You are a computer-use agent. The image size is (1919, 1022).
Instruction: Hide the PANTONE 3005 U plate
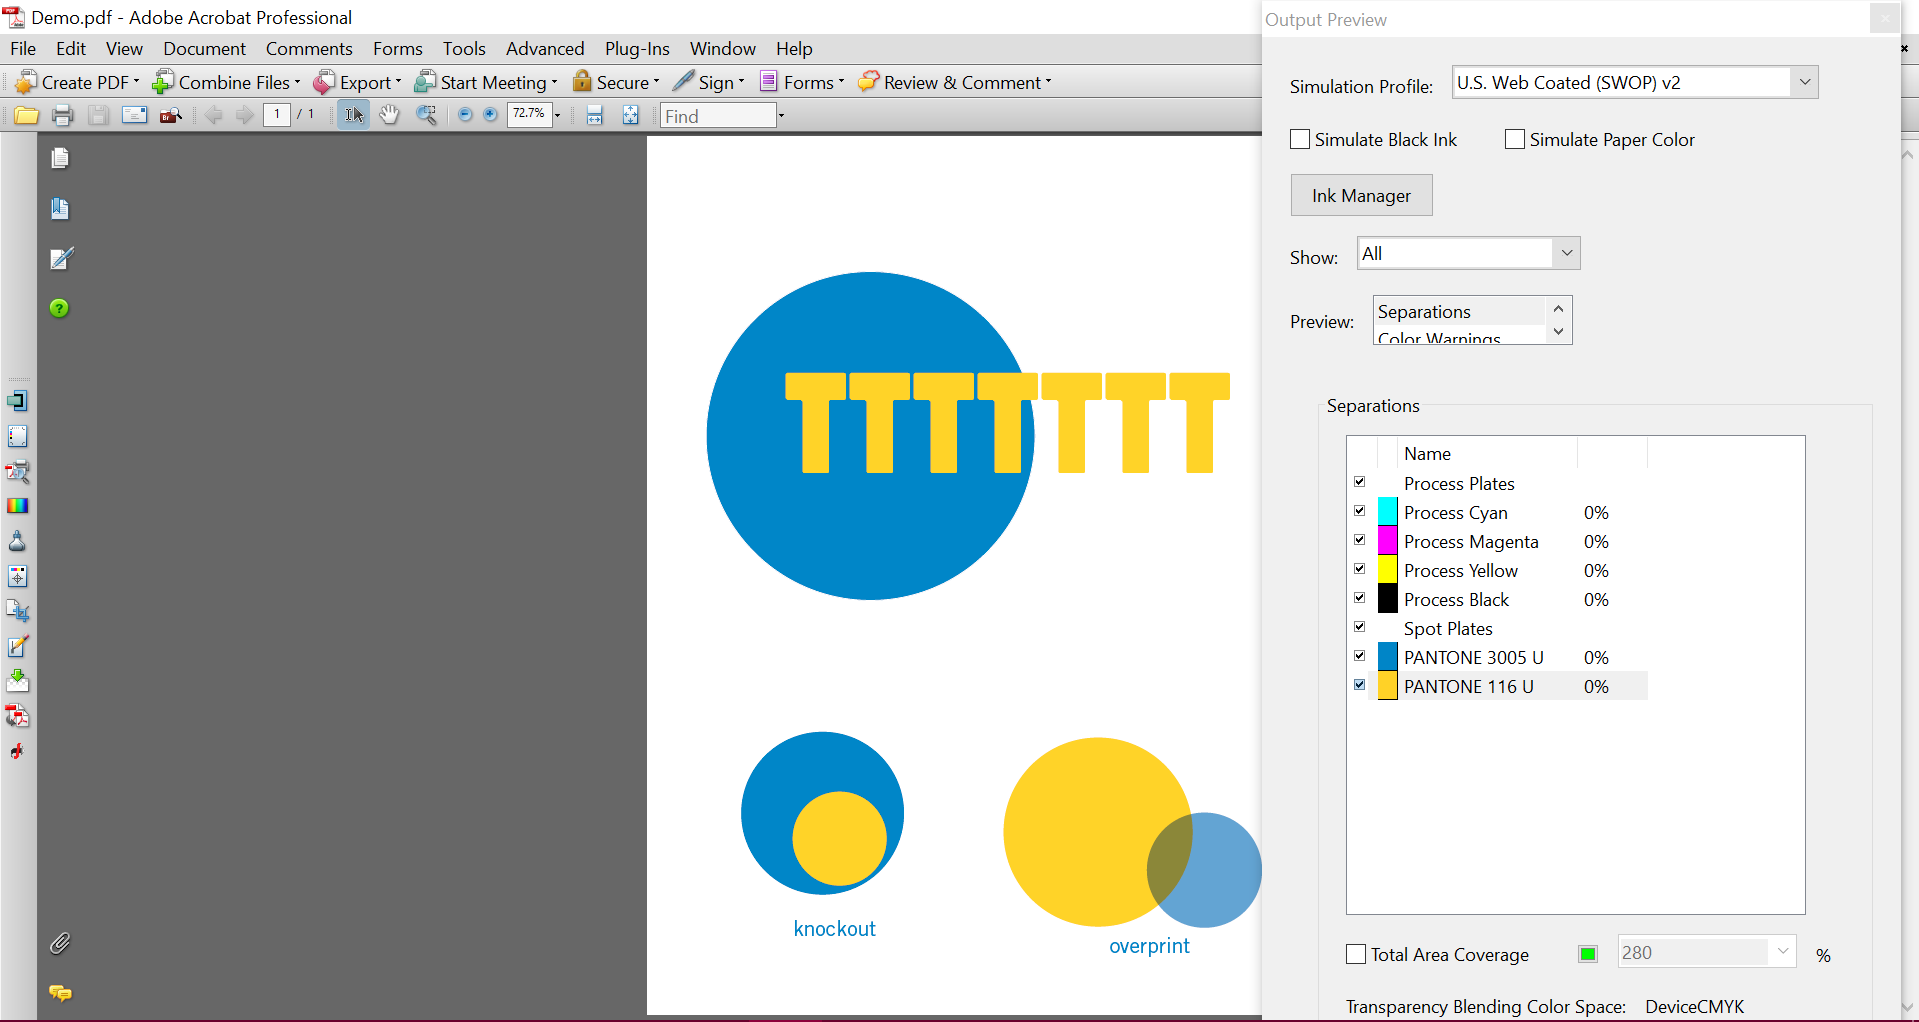coord(1360,656)
